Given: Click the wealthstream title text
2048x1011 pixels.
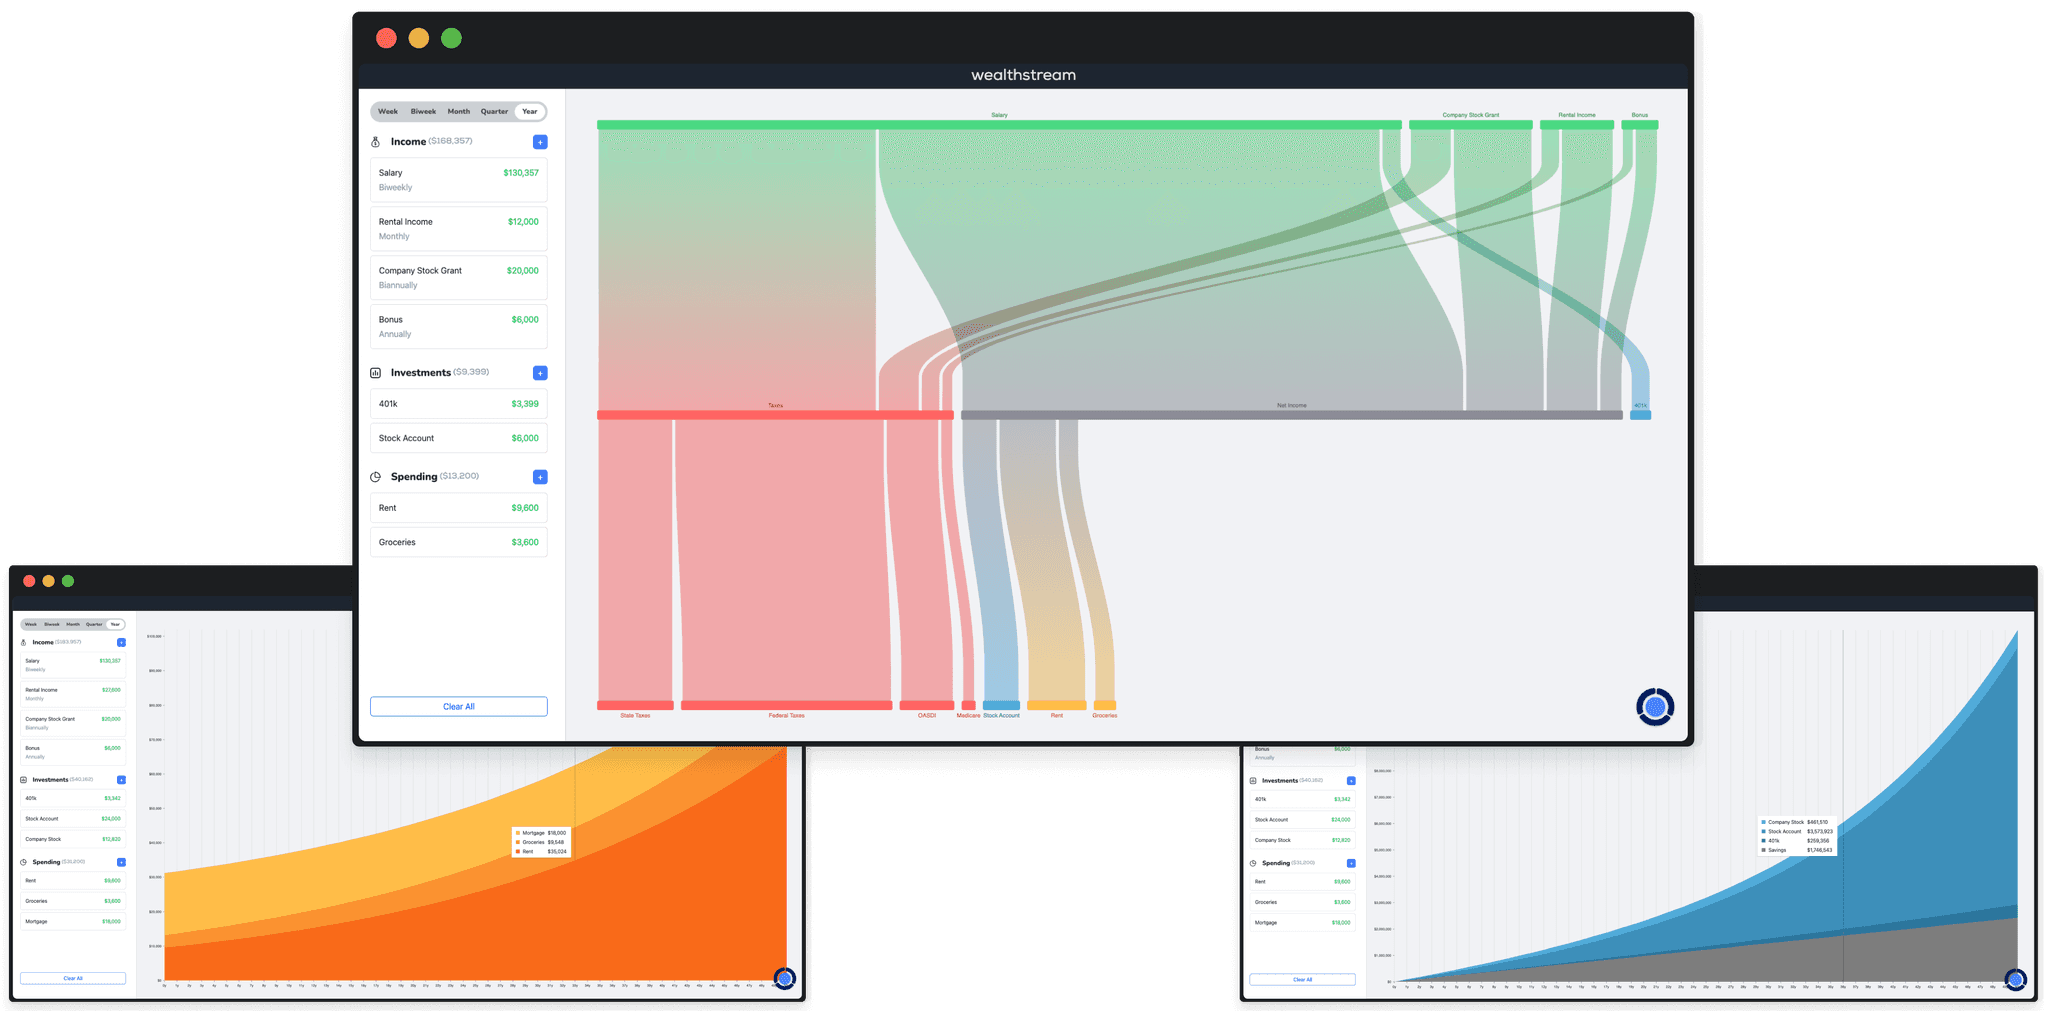Looking at the screenshot, I should point(1023,75).
